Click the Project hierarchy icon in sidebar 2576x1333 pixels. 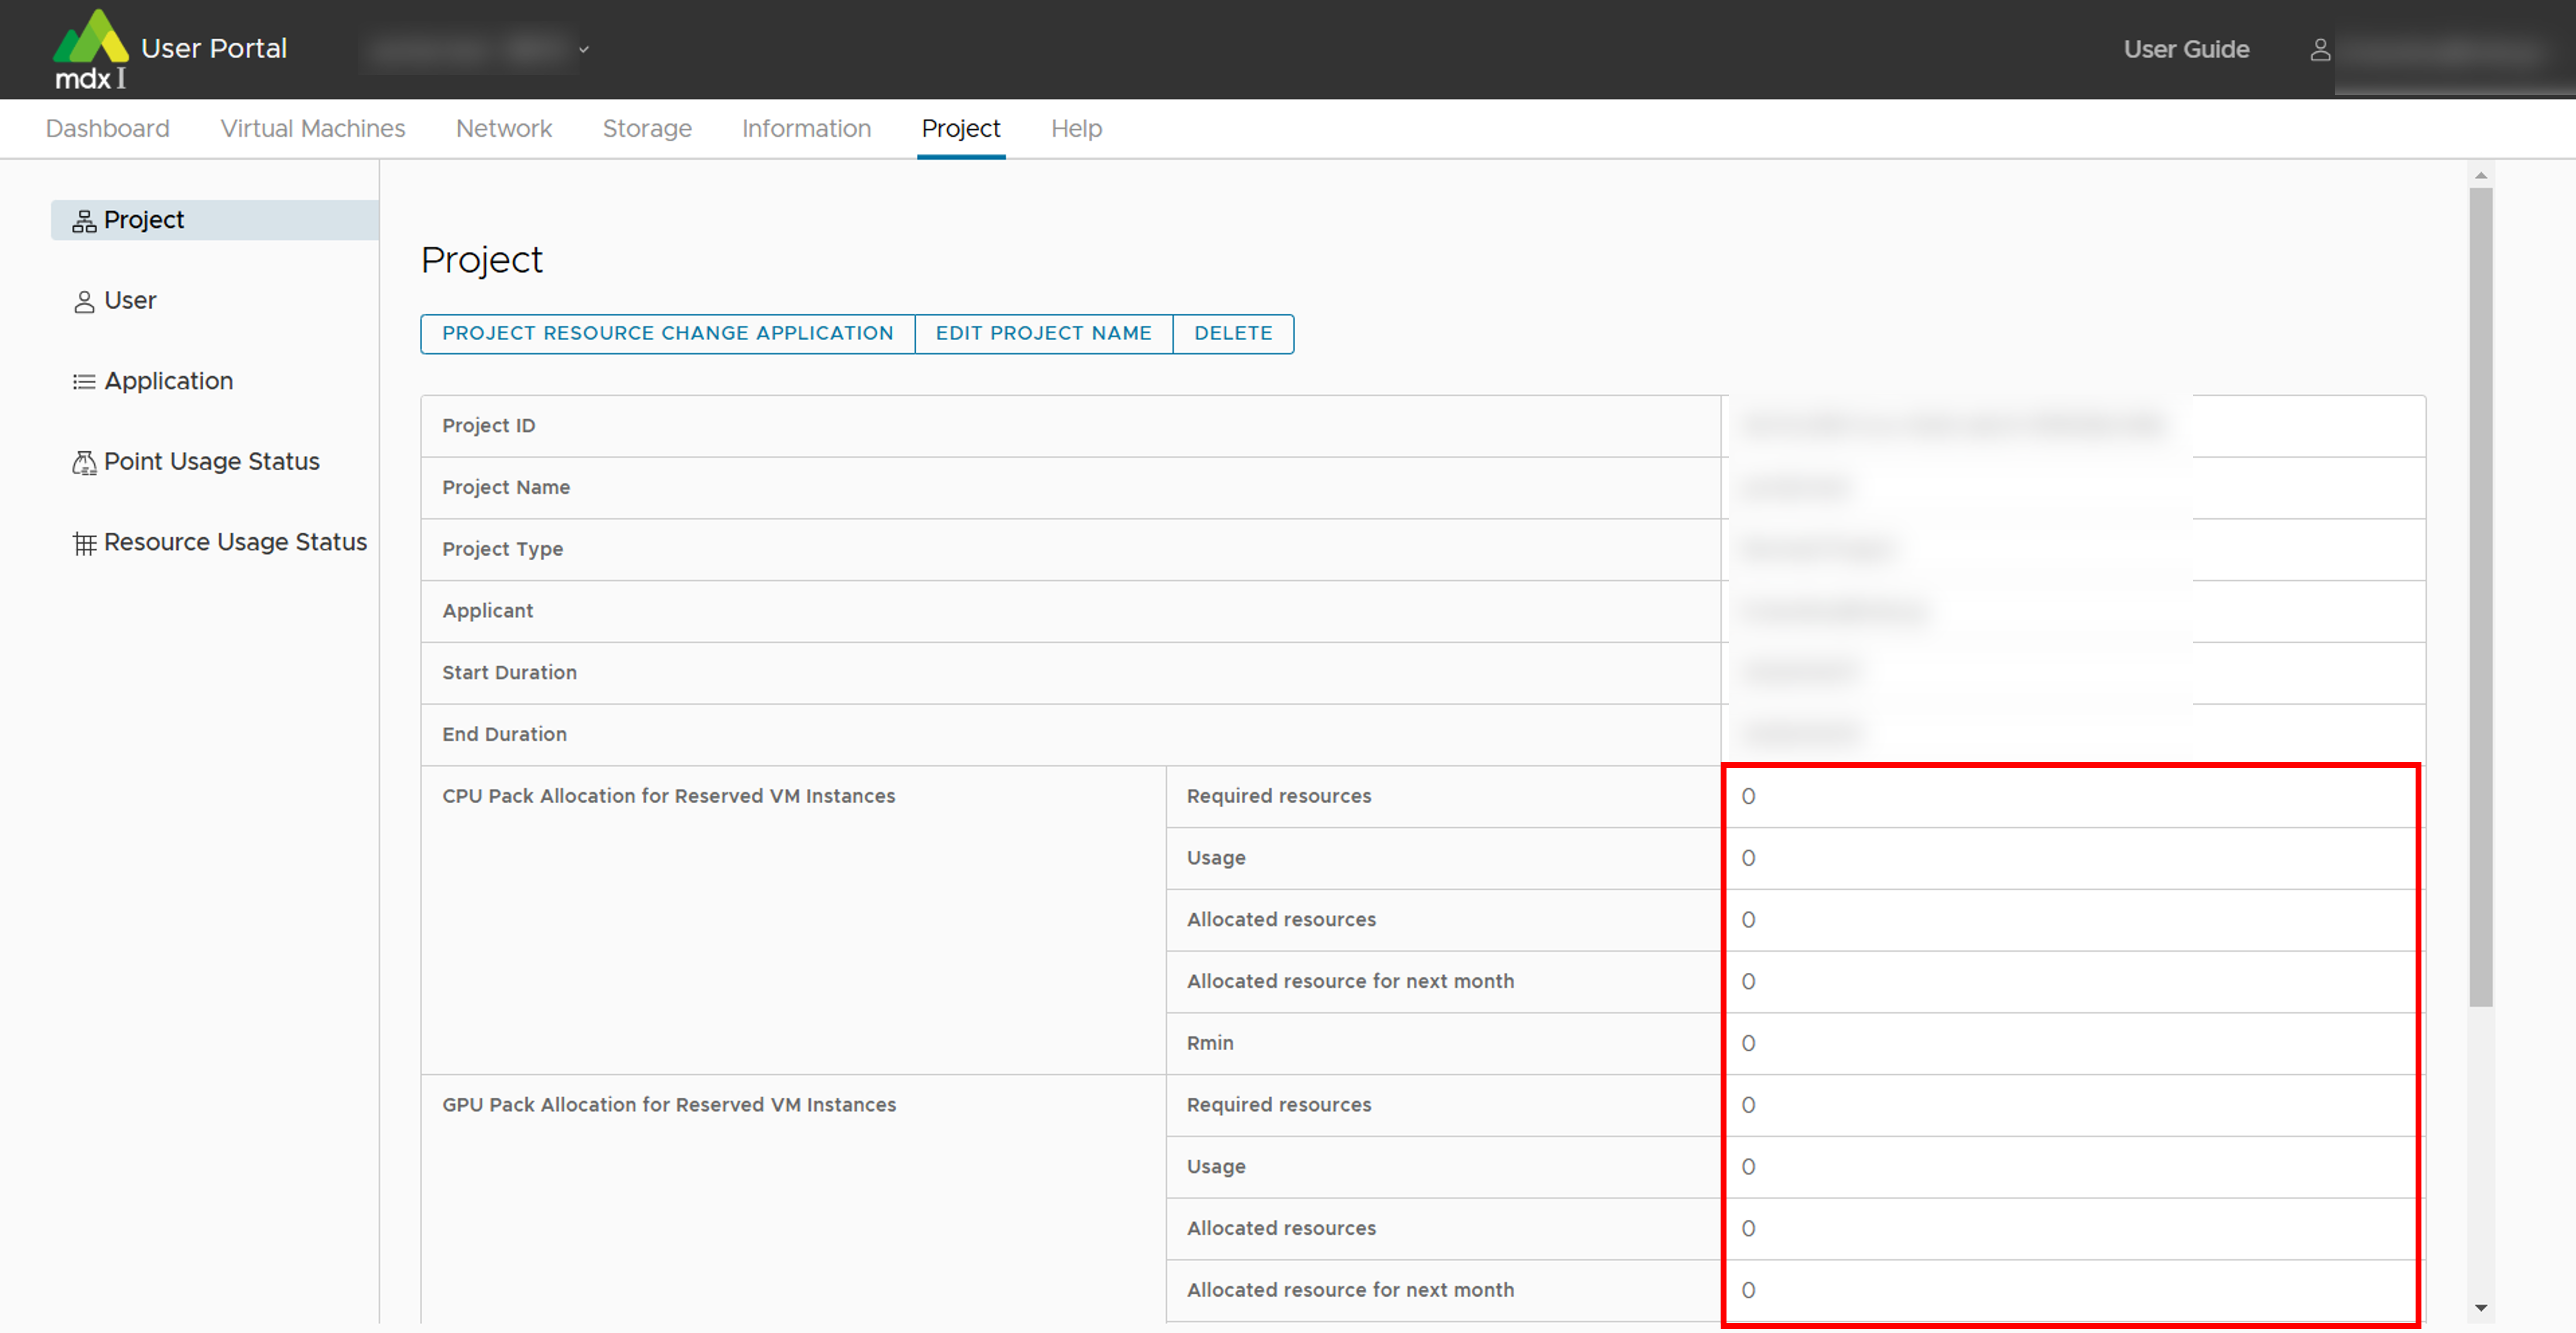tap(84, 221)
